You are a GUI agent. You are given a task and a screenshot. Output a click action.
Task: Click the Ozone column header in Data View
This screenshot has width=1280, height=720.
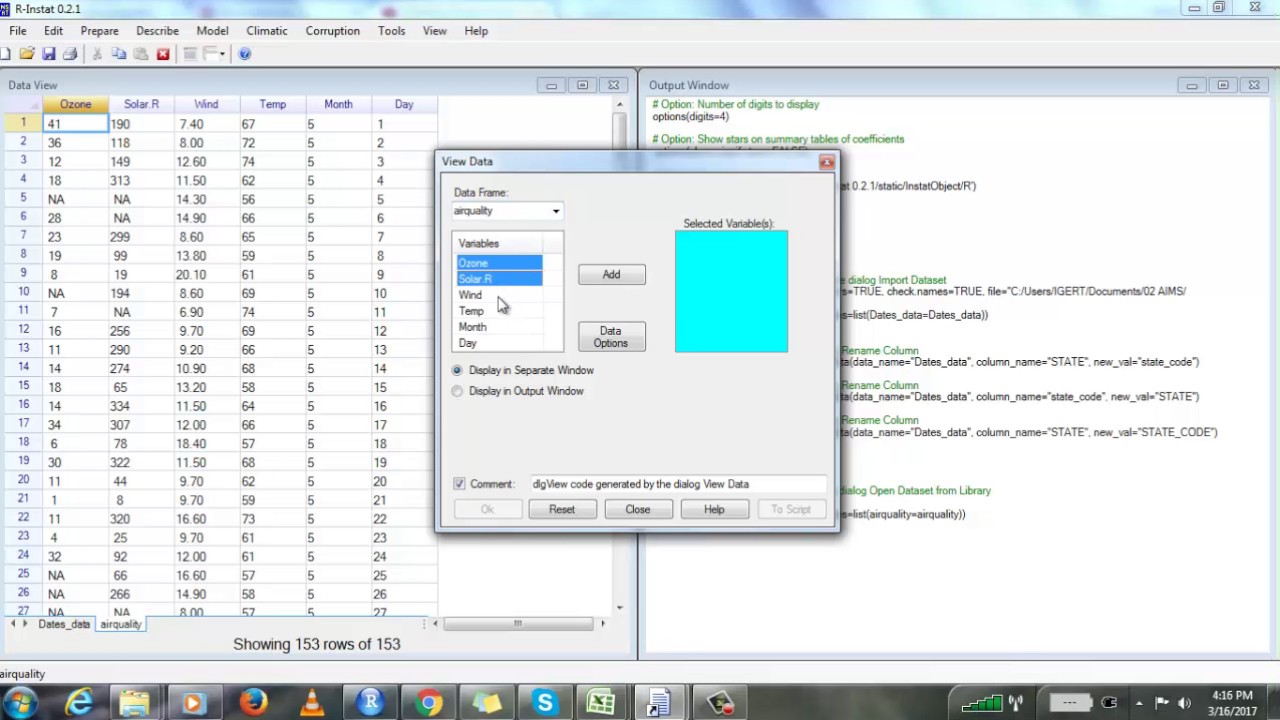click(x=75, y=104)
